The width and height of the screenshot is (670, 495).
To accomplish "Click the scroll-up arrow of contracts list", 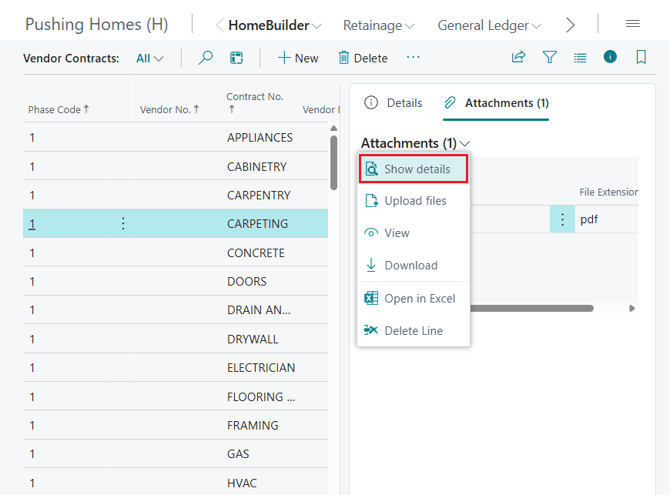I will pos(334,128).
